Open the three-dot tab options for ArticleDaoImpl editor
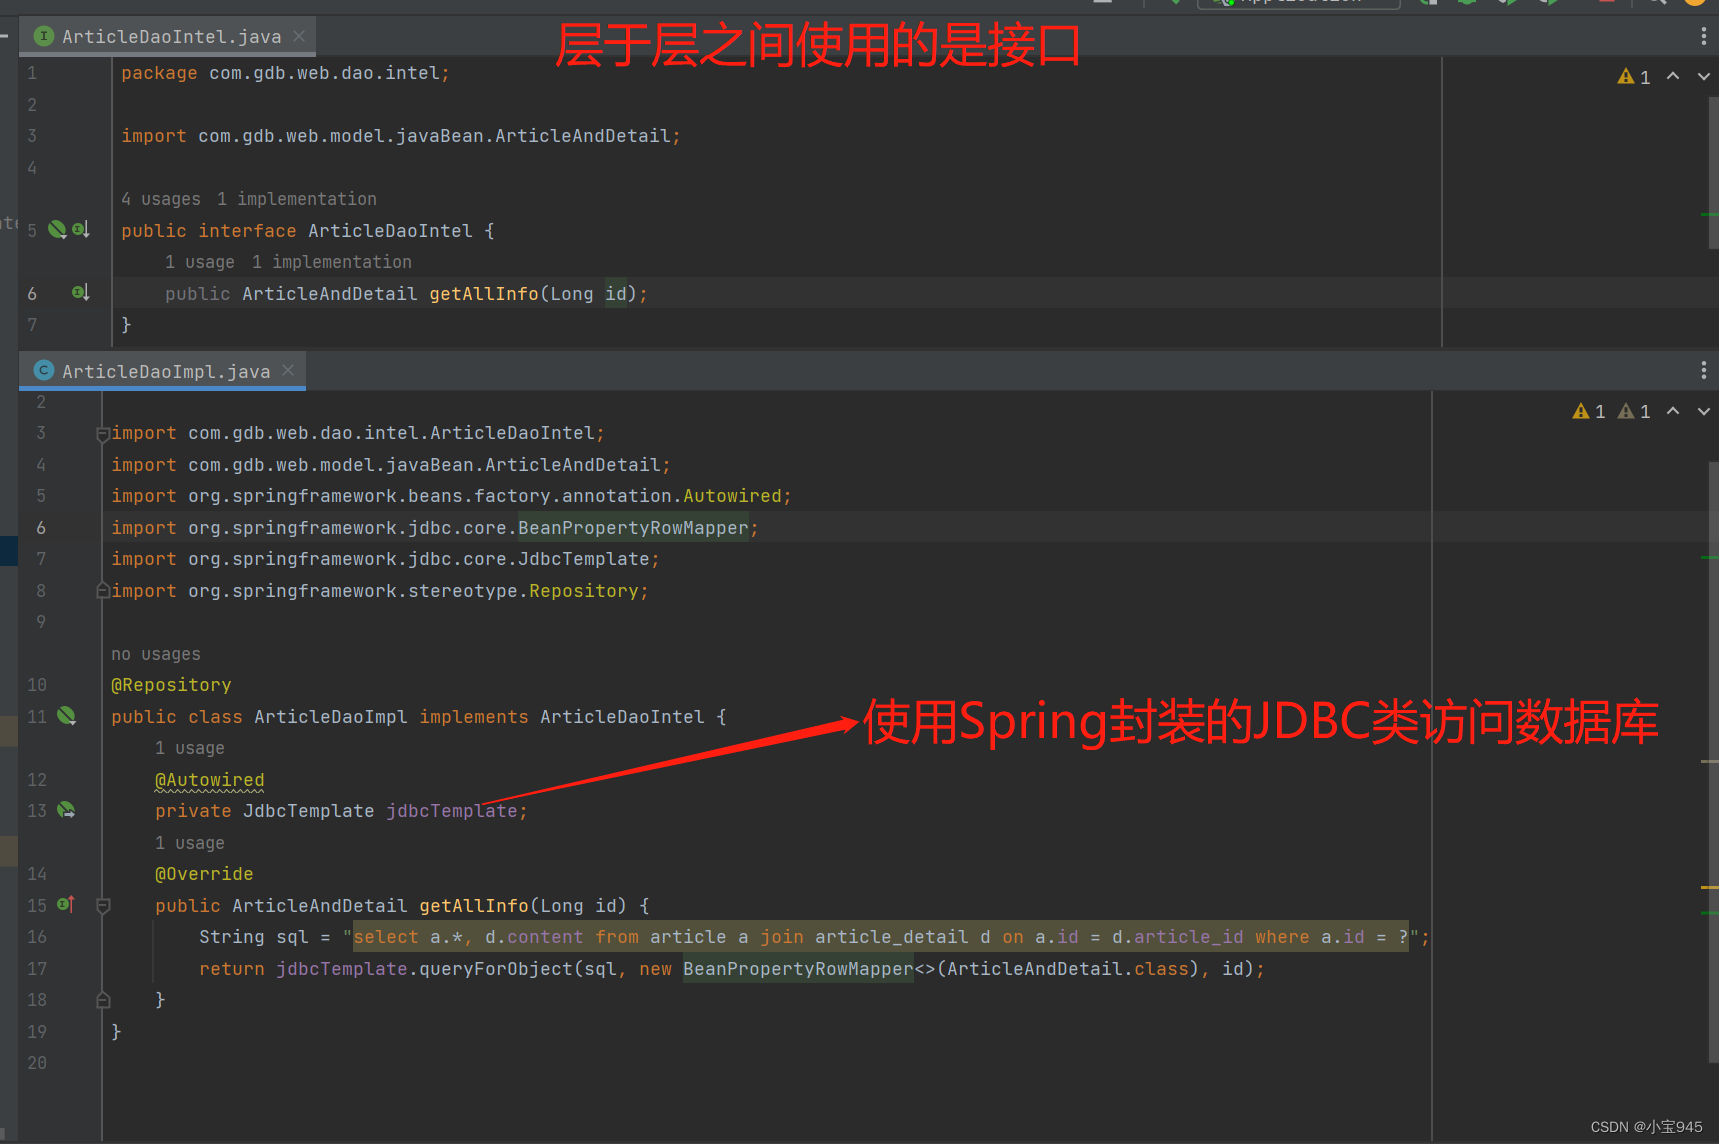 (x=1704, y=370)
